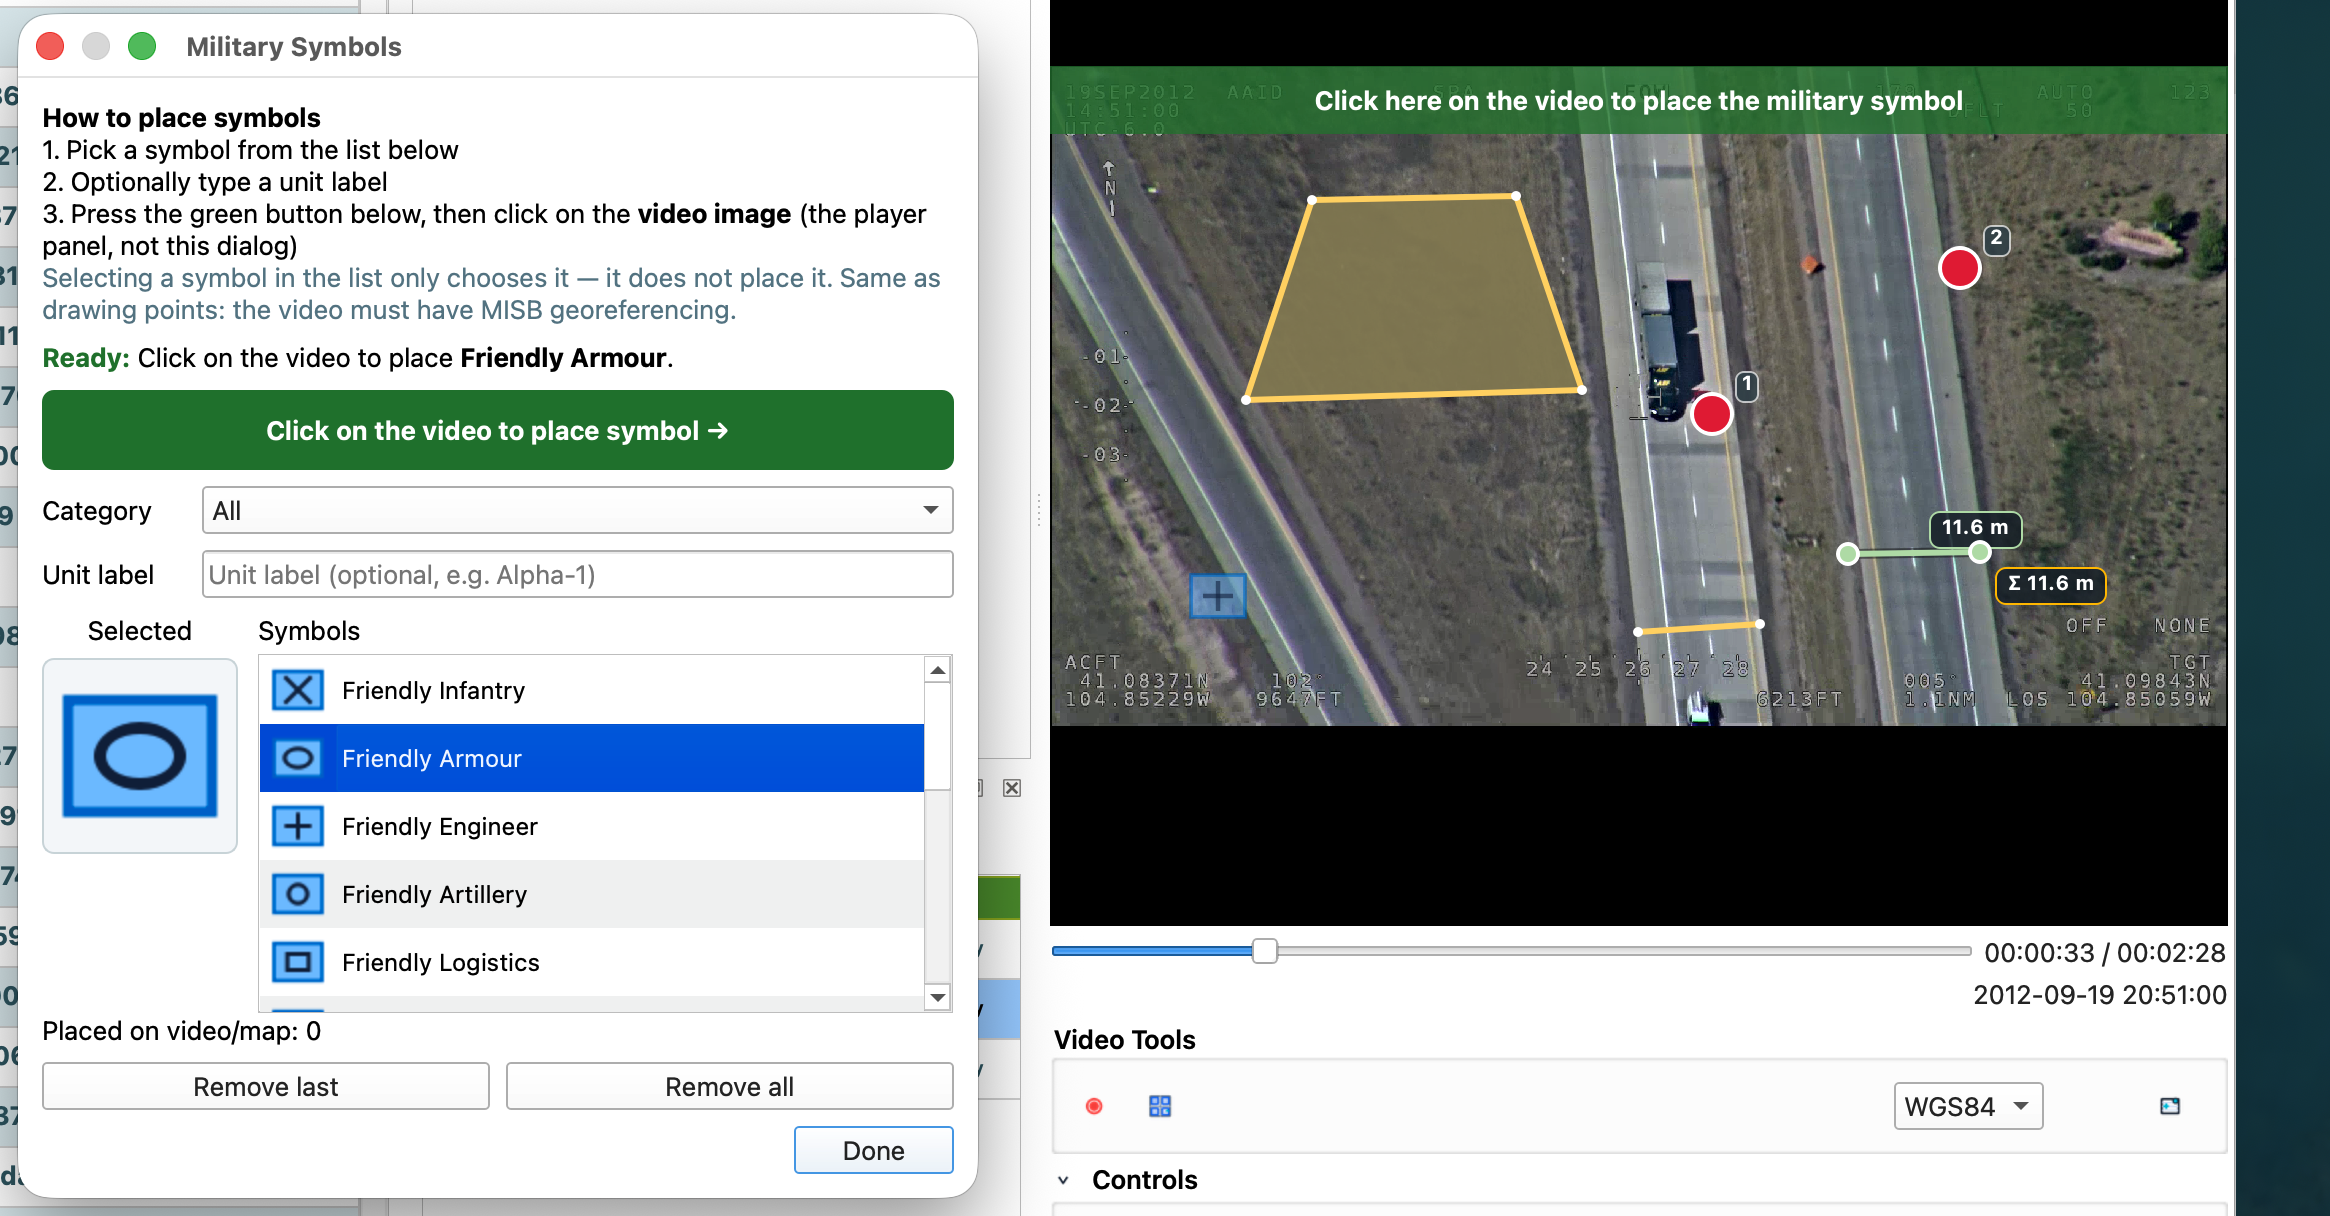Click red point marker numbered 2
This screenshot has width=2330, height=1216.
pyautogui.click(x=1959, y=268)
